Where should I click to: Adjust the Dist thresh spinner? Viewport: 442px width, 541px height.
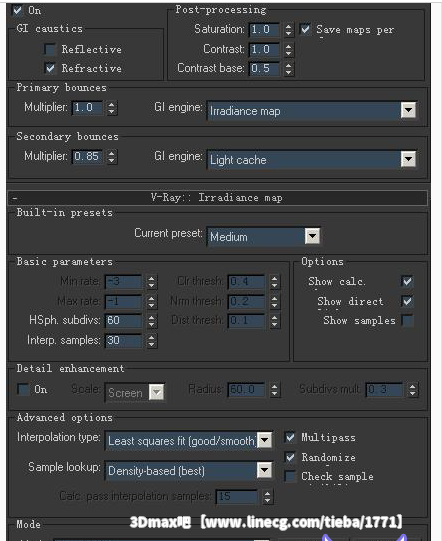coord(274,321)
